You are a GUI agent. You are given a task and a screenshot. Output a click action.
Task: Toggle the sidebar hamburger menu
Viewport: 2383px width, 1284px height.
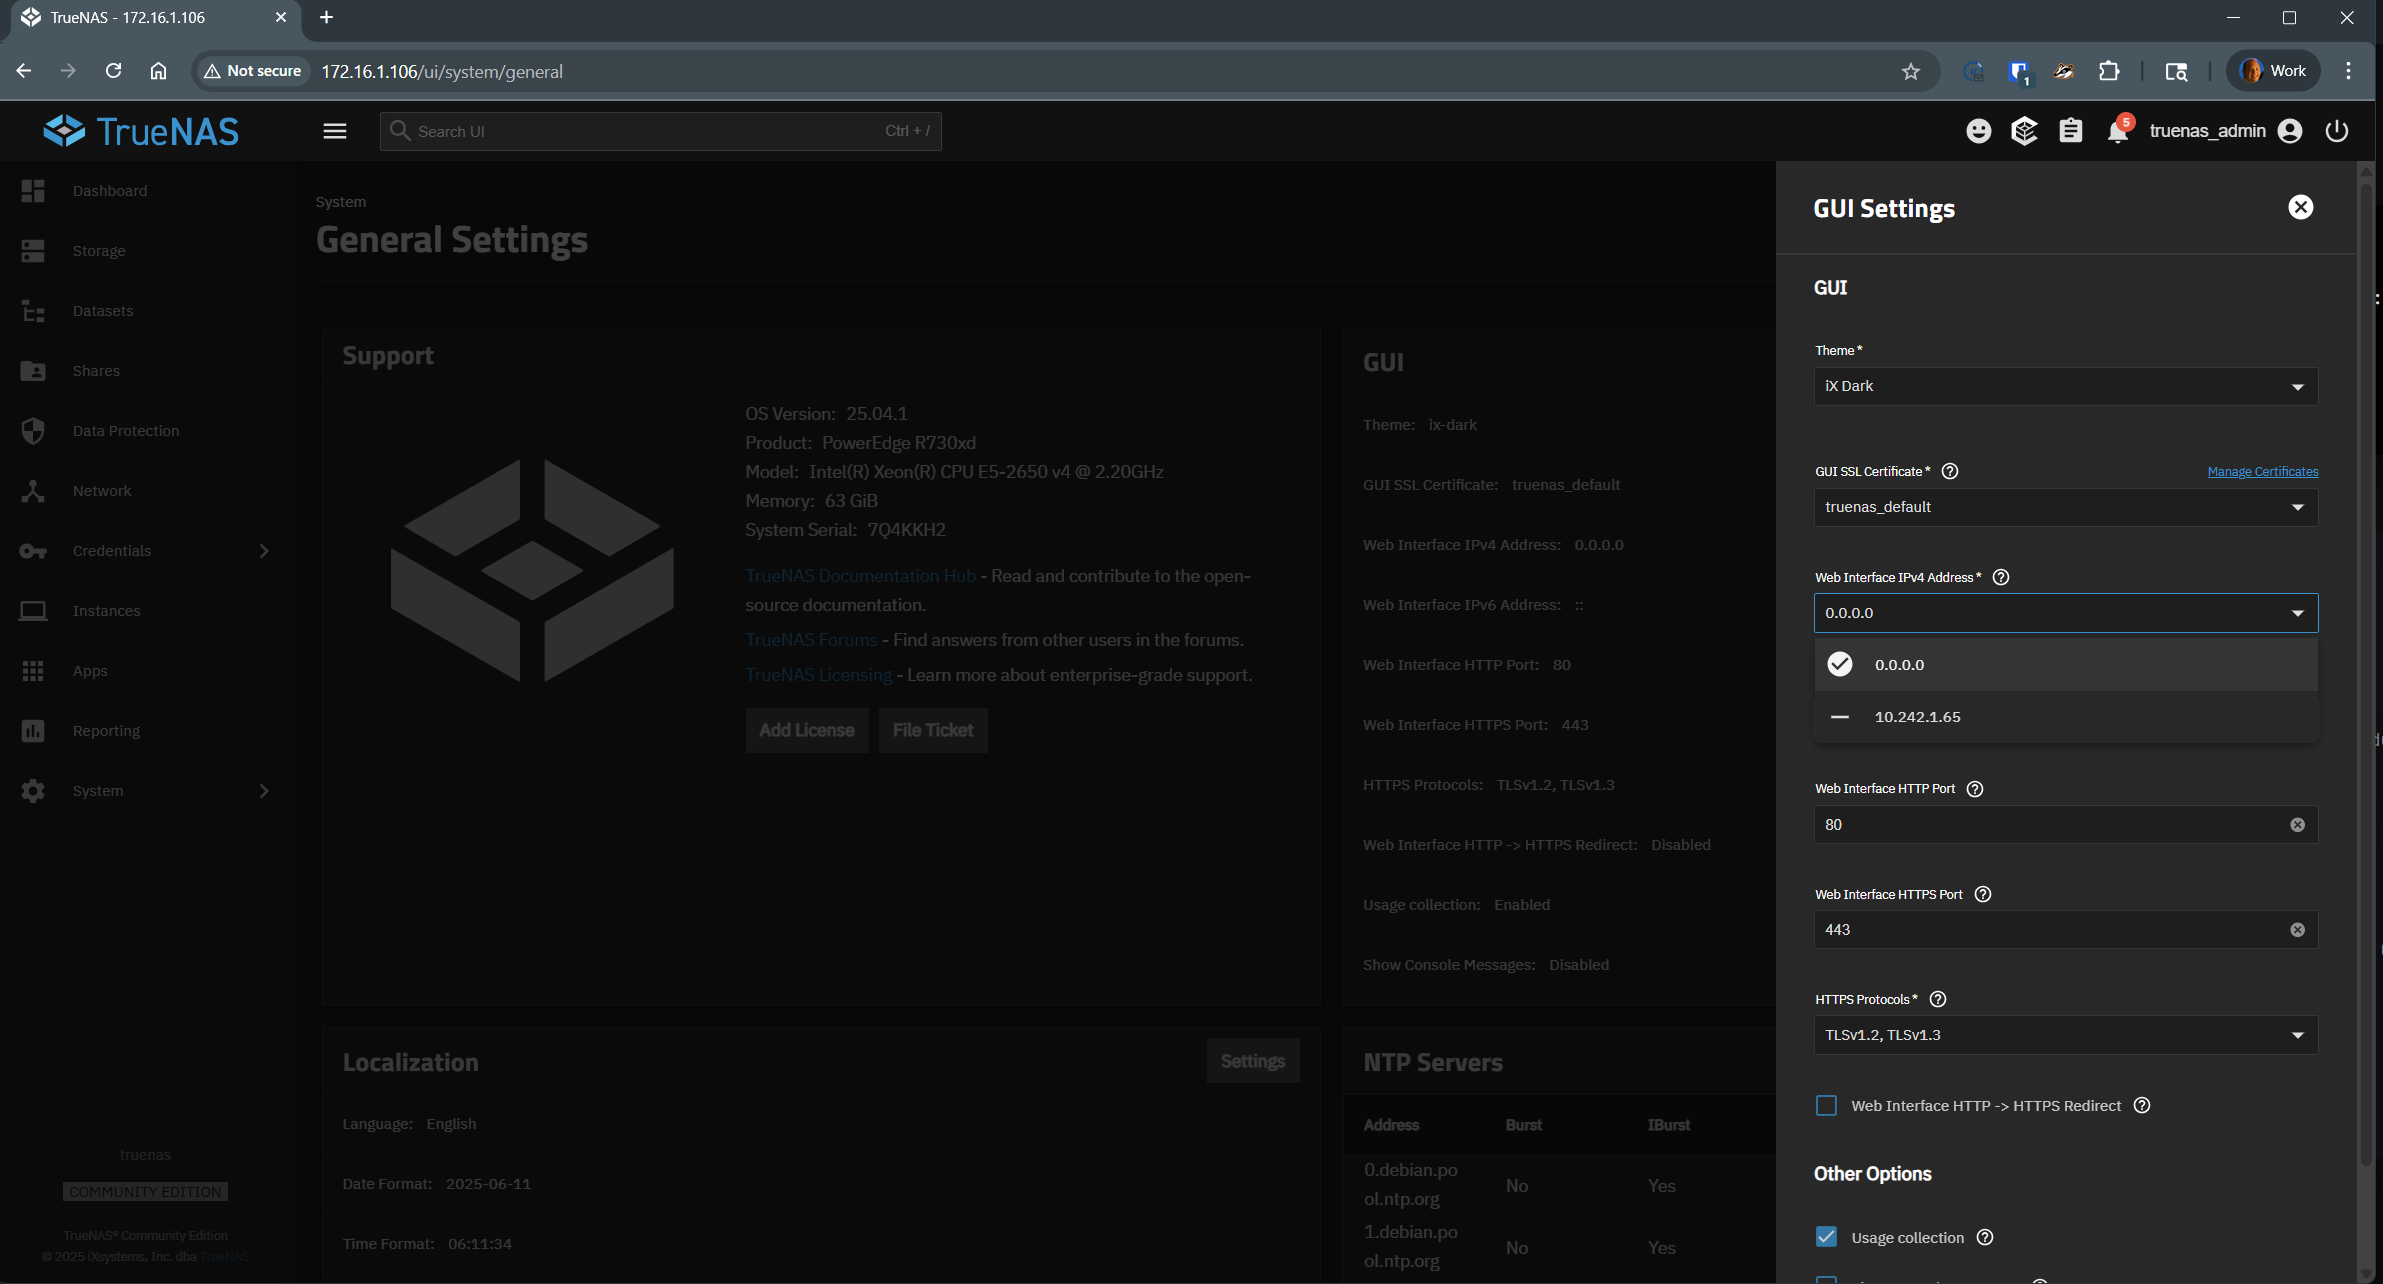click(x=335, y=131)
